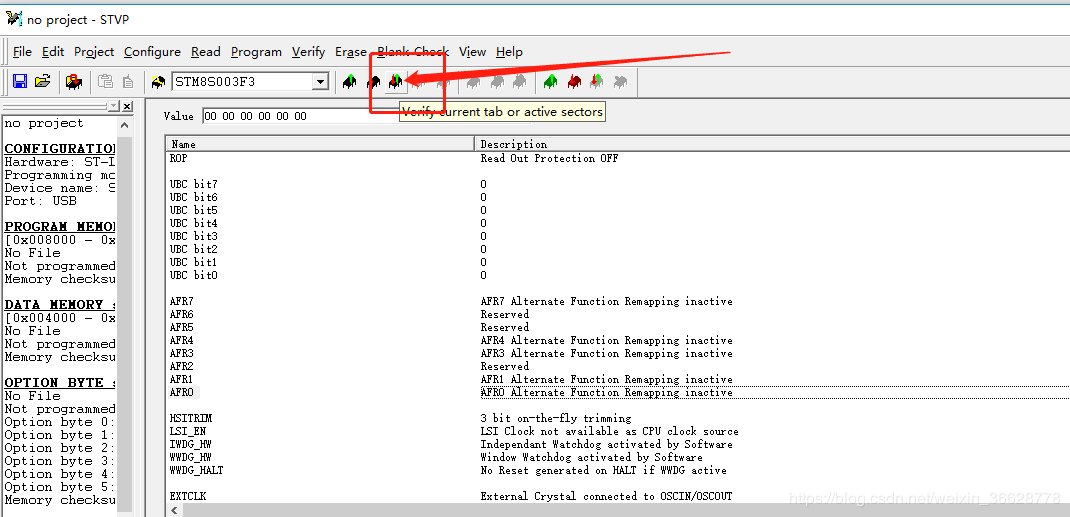
Task: Select the highlighted AFR0 row
Action: click(x=182, y=392)
